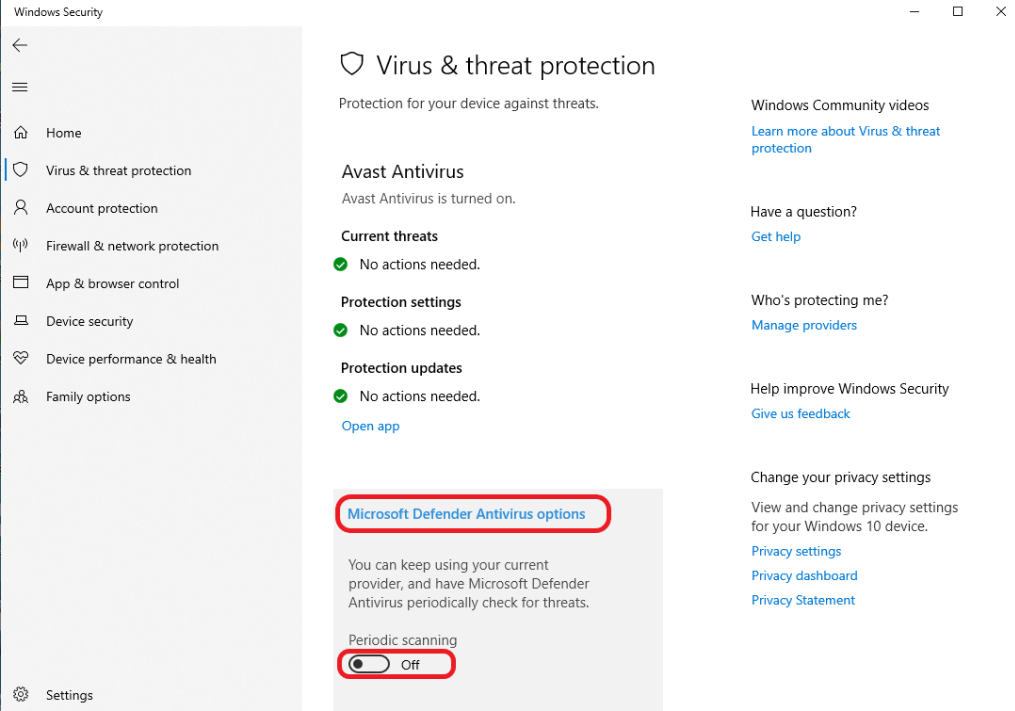This screenshot has width=1015, height=711.
Task: Open the Privacy dashboard link
Action: 804,576
